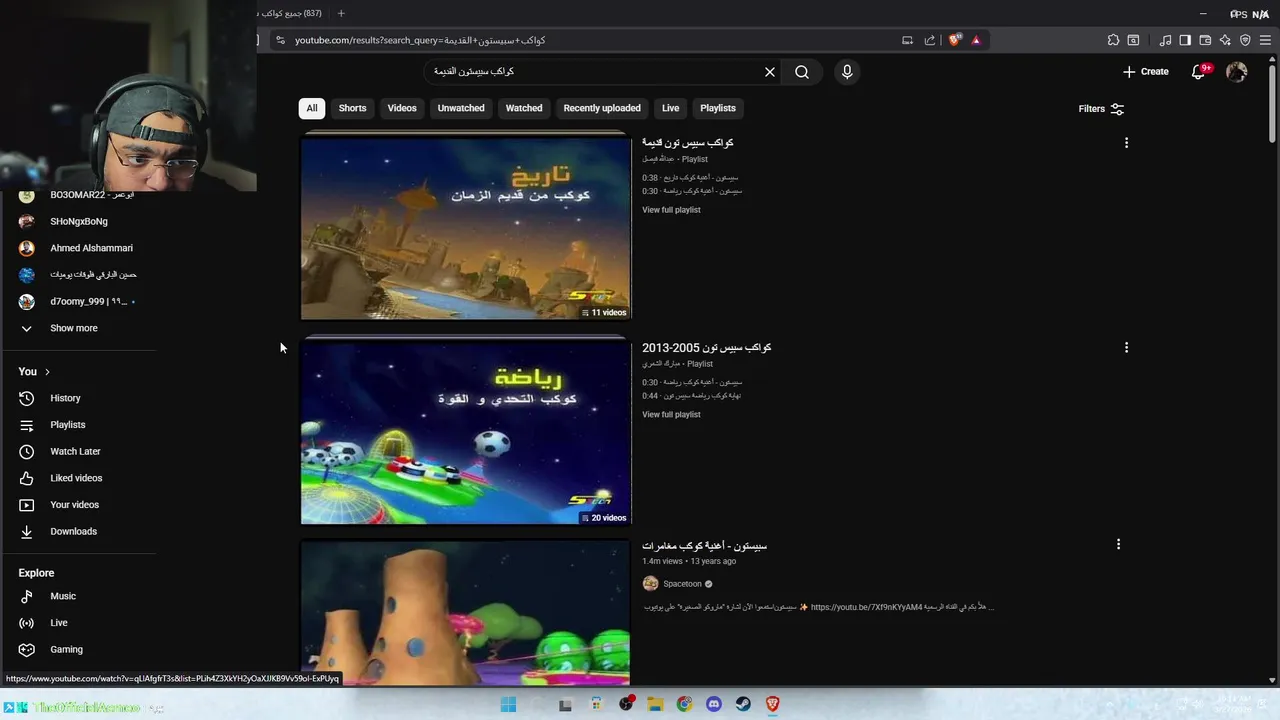Select the All filter chip
This screenshot has width=1280, height=720.
312,108
